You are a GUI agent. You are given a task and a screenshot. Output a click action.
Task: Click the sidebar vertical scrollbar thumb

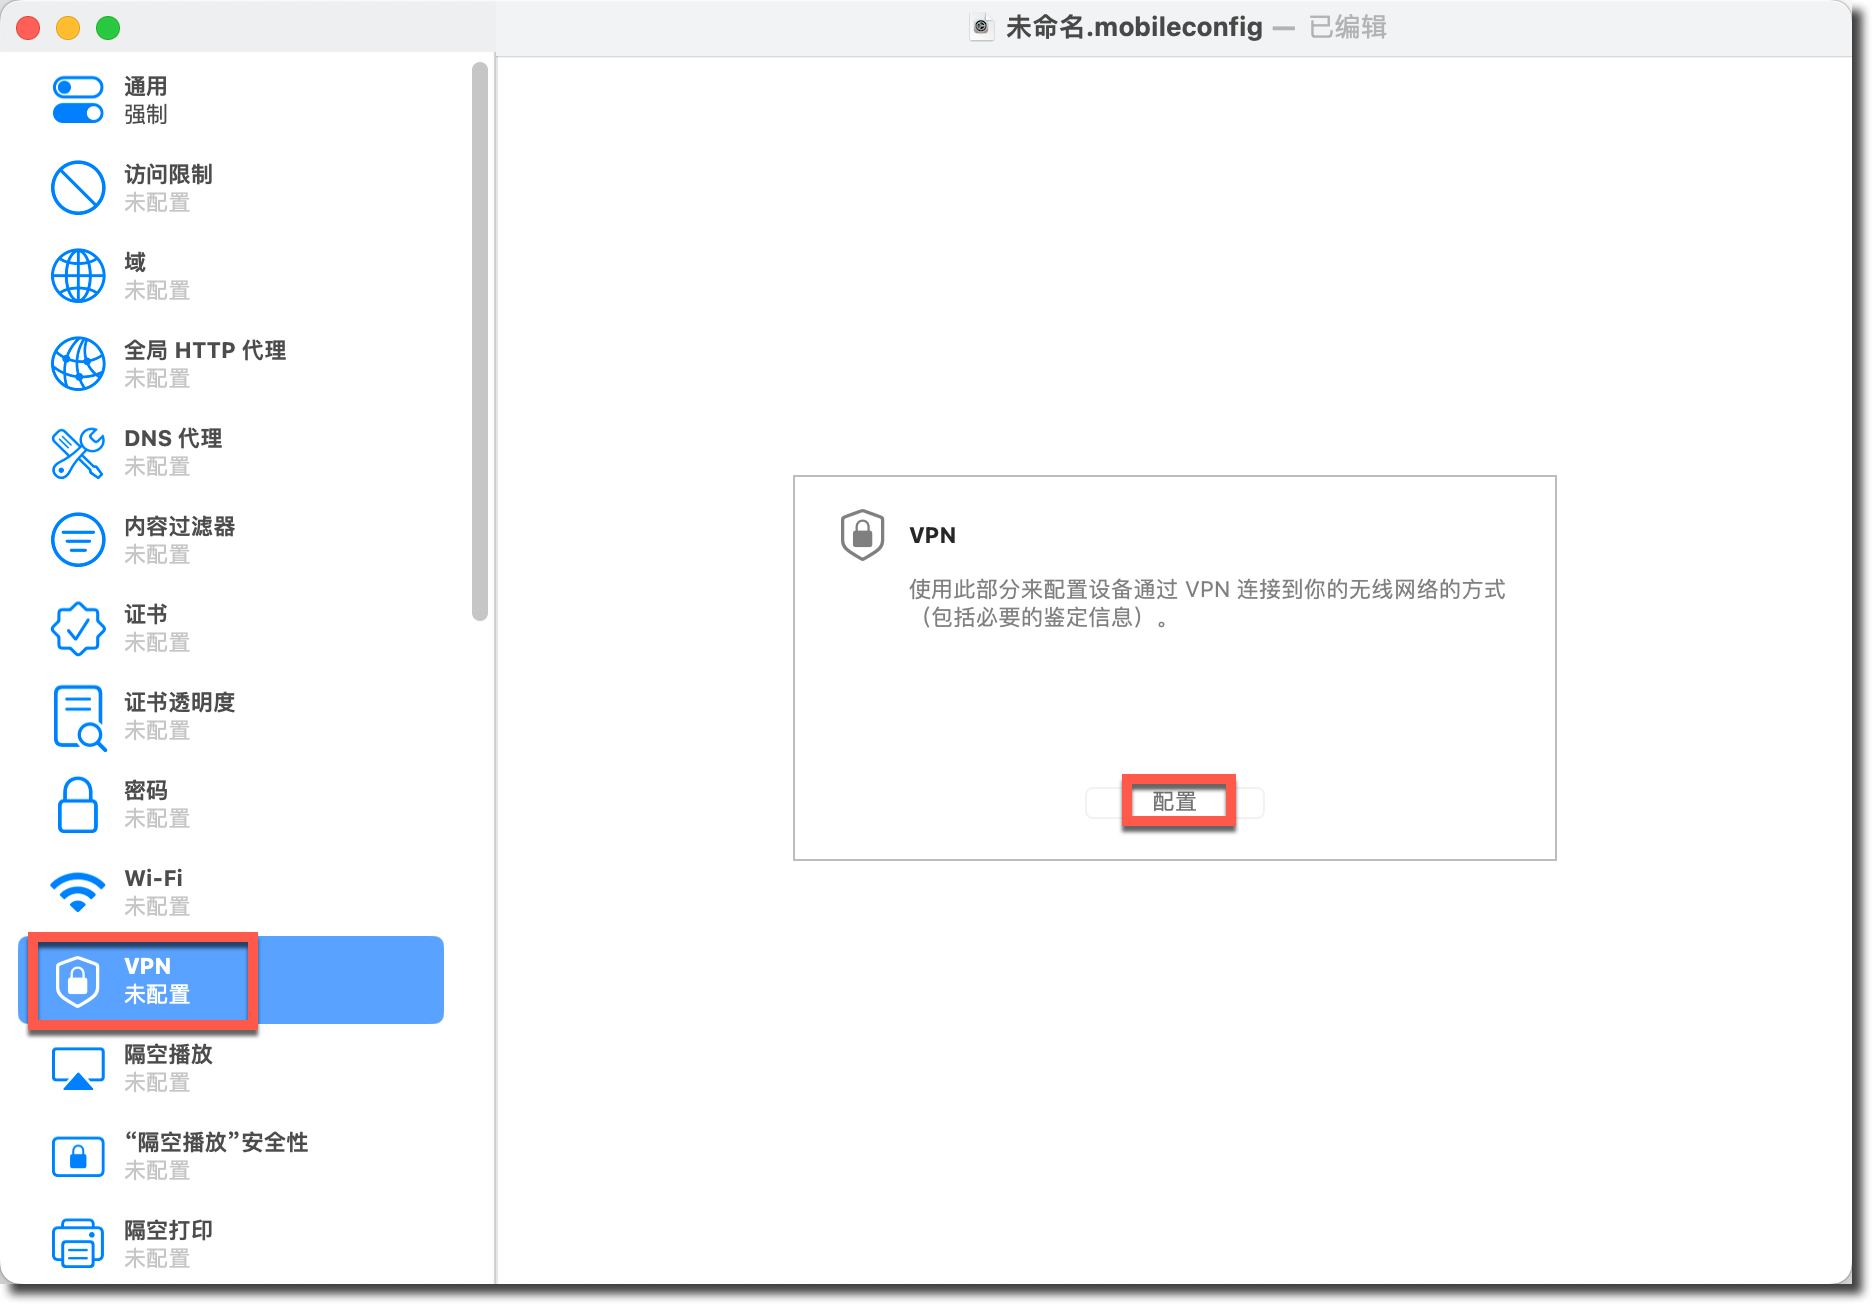coord(480,341)
